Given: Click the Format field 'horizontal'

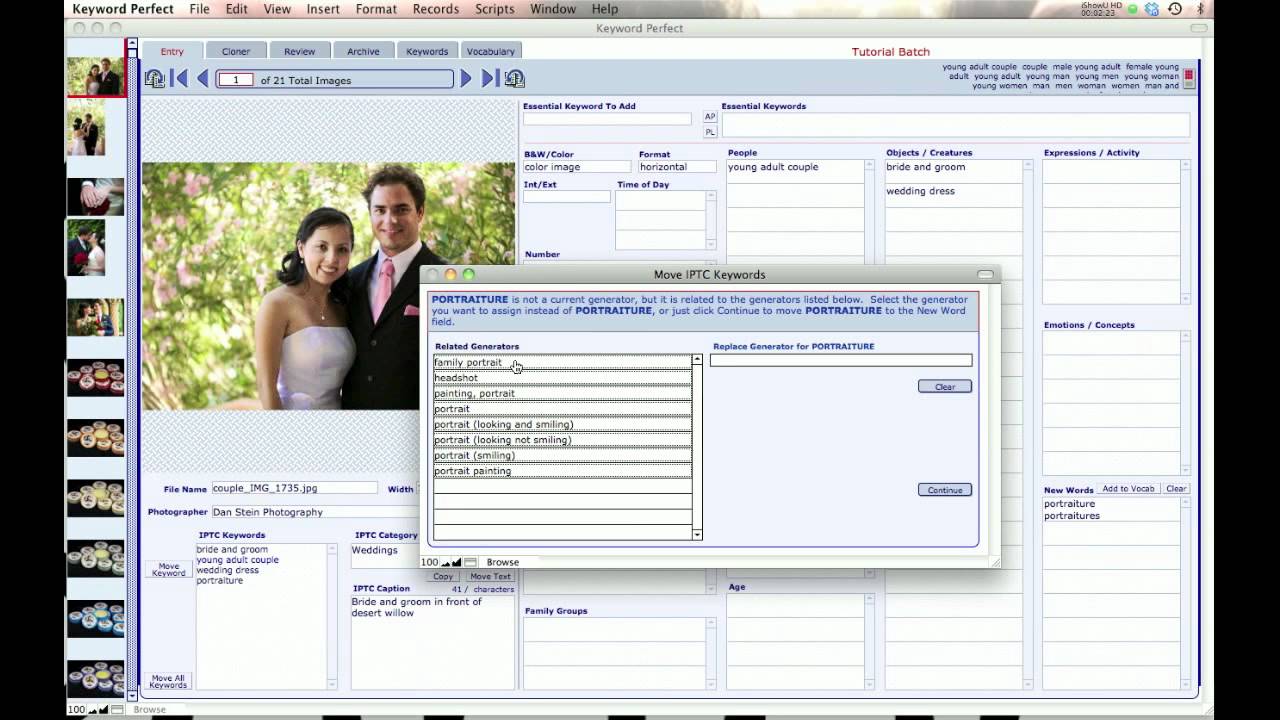Looking at the screenshot, I should click(677, 167).
